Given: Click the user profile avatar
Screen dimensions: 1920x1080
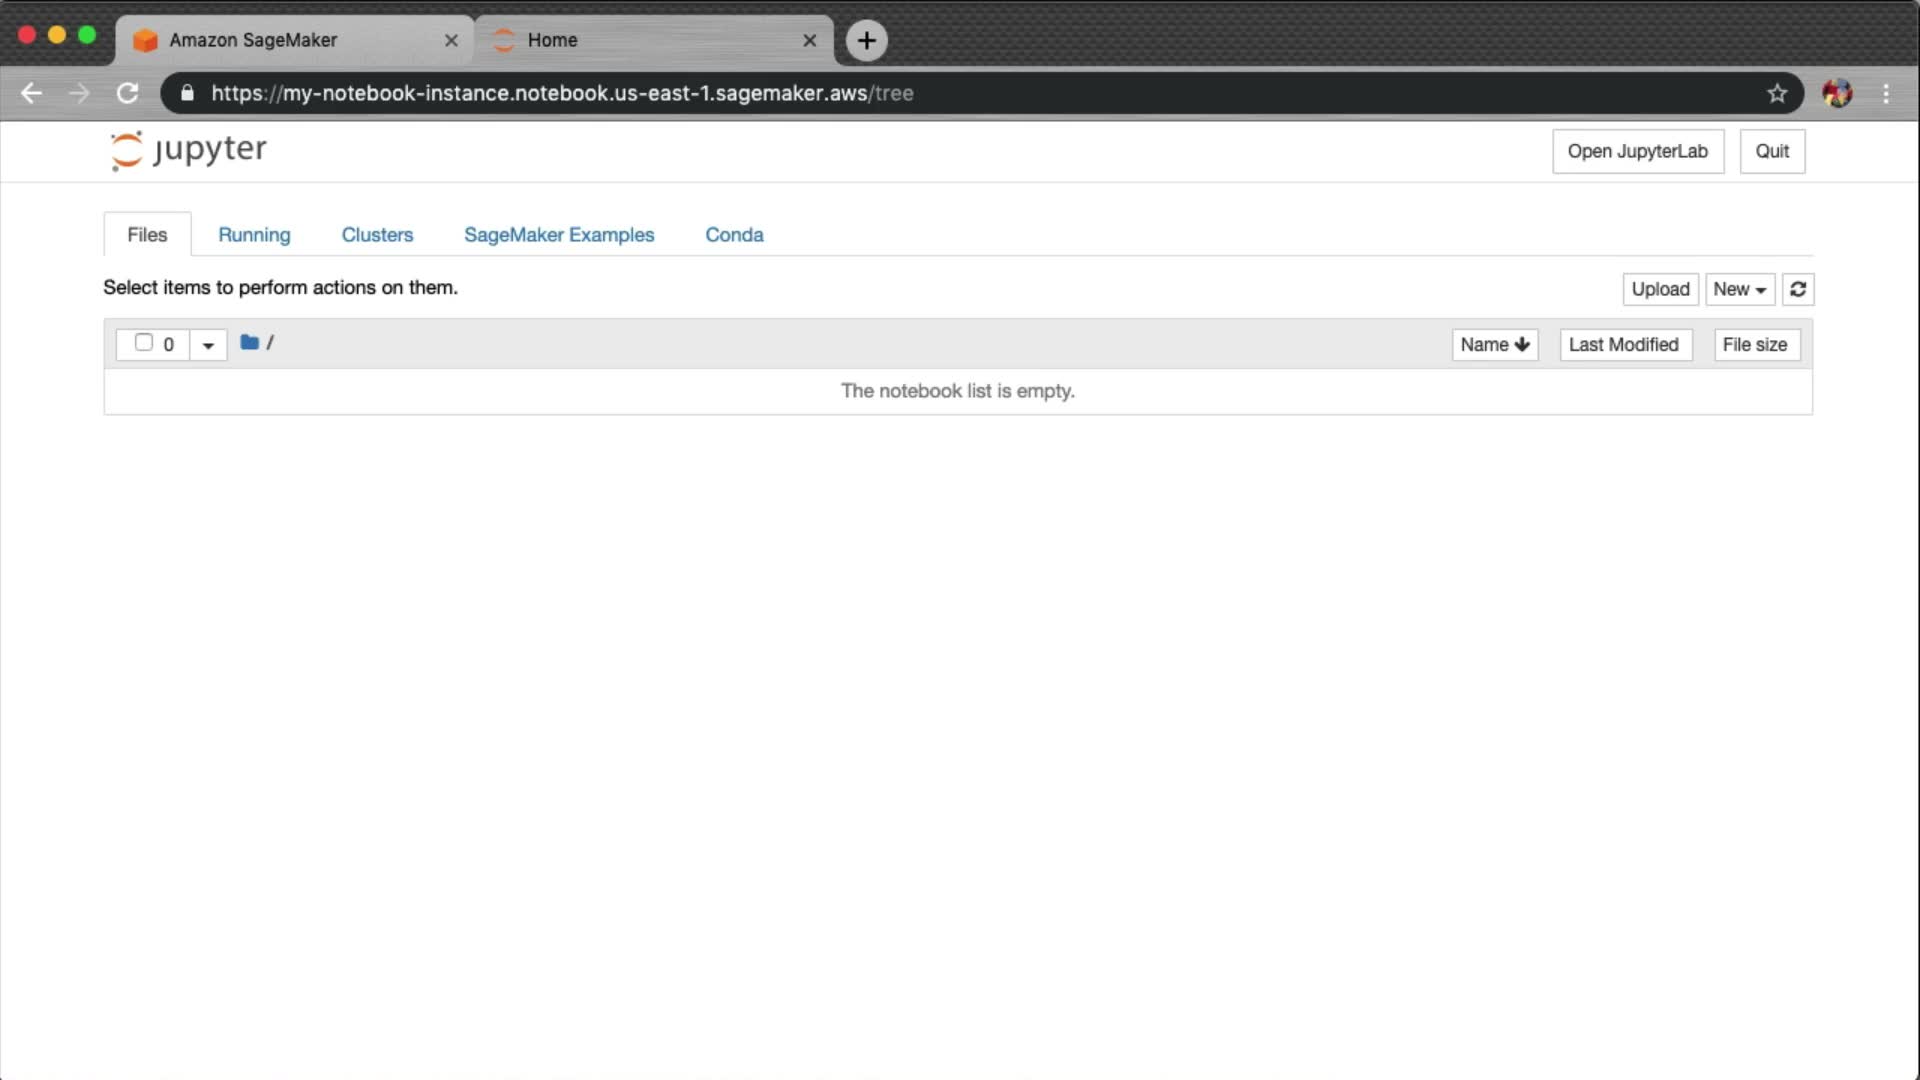Looking at the screenshot, I should (1837, 93).
